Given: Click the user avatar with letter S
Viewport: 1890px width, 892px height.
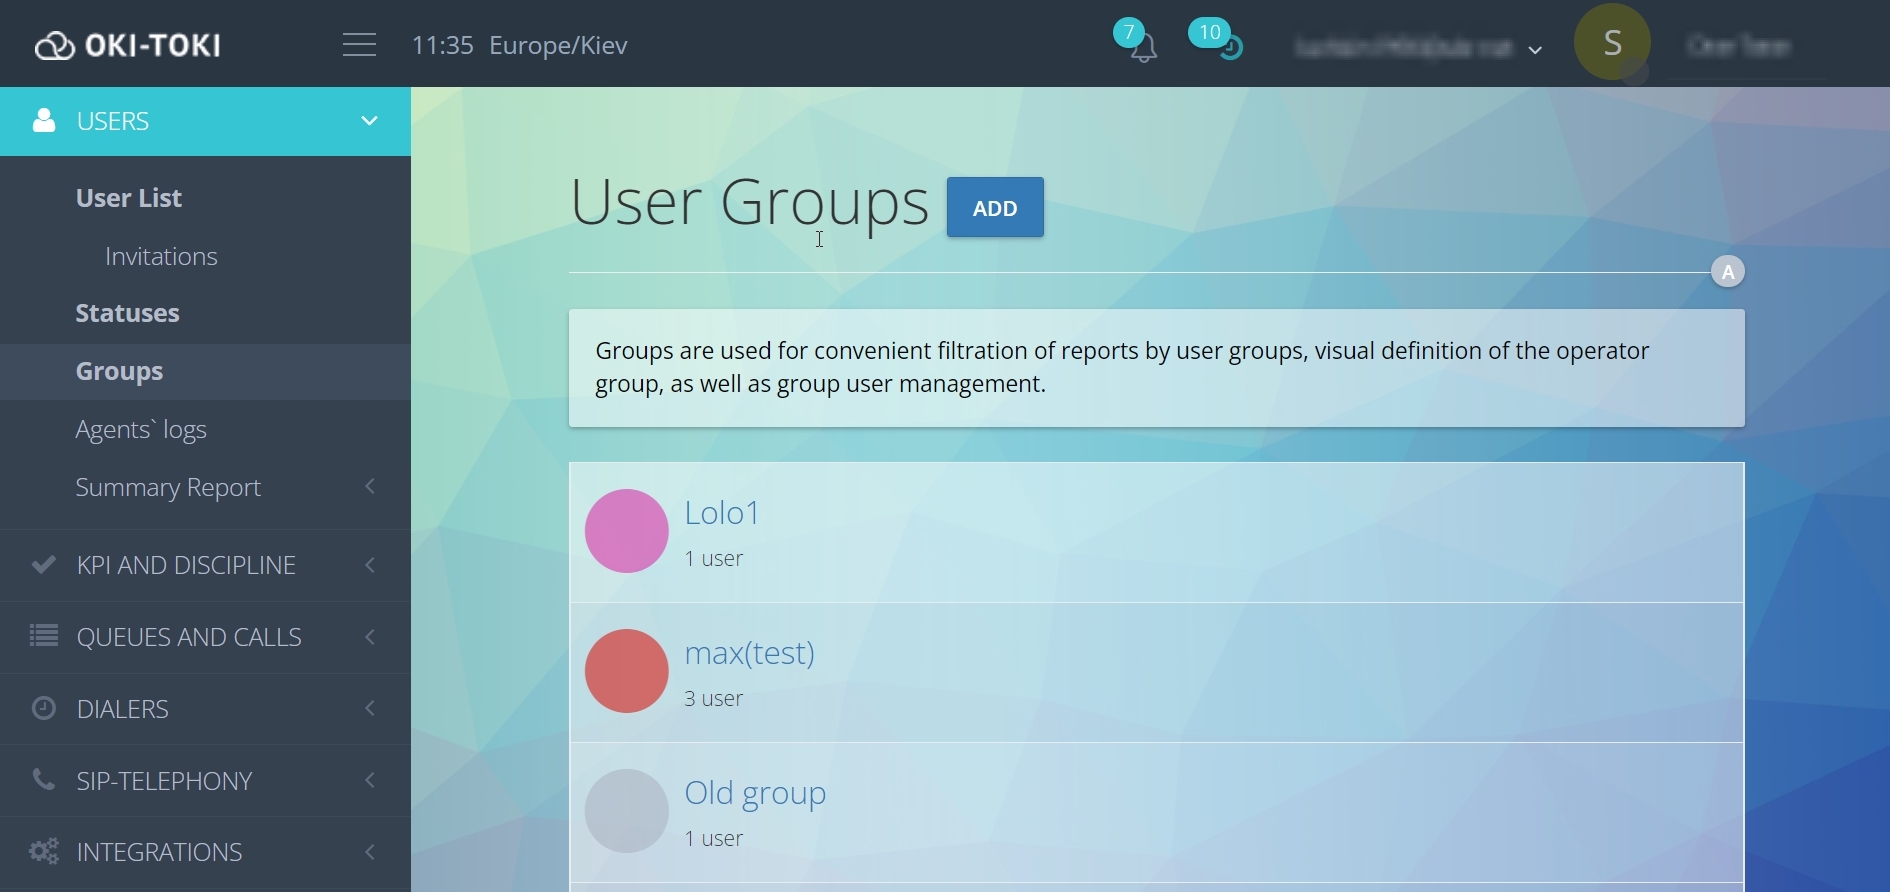Looking at the screenshot, I should tap(1612, 42).
